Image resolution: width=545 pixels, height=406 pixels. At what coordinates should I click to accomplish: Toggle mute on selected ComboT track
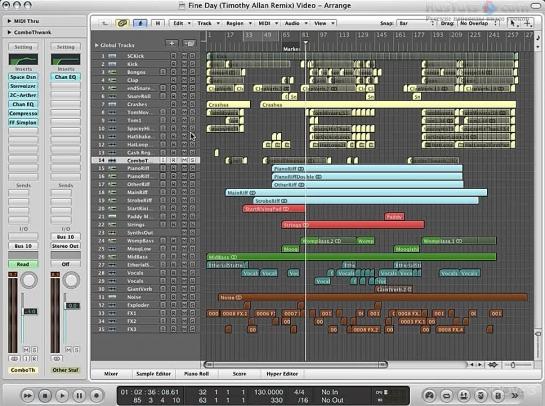point(184,160)
